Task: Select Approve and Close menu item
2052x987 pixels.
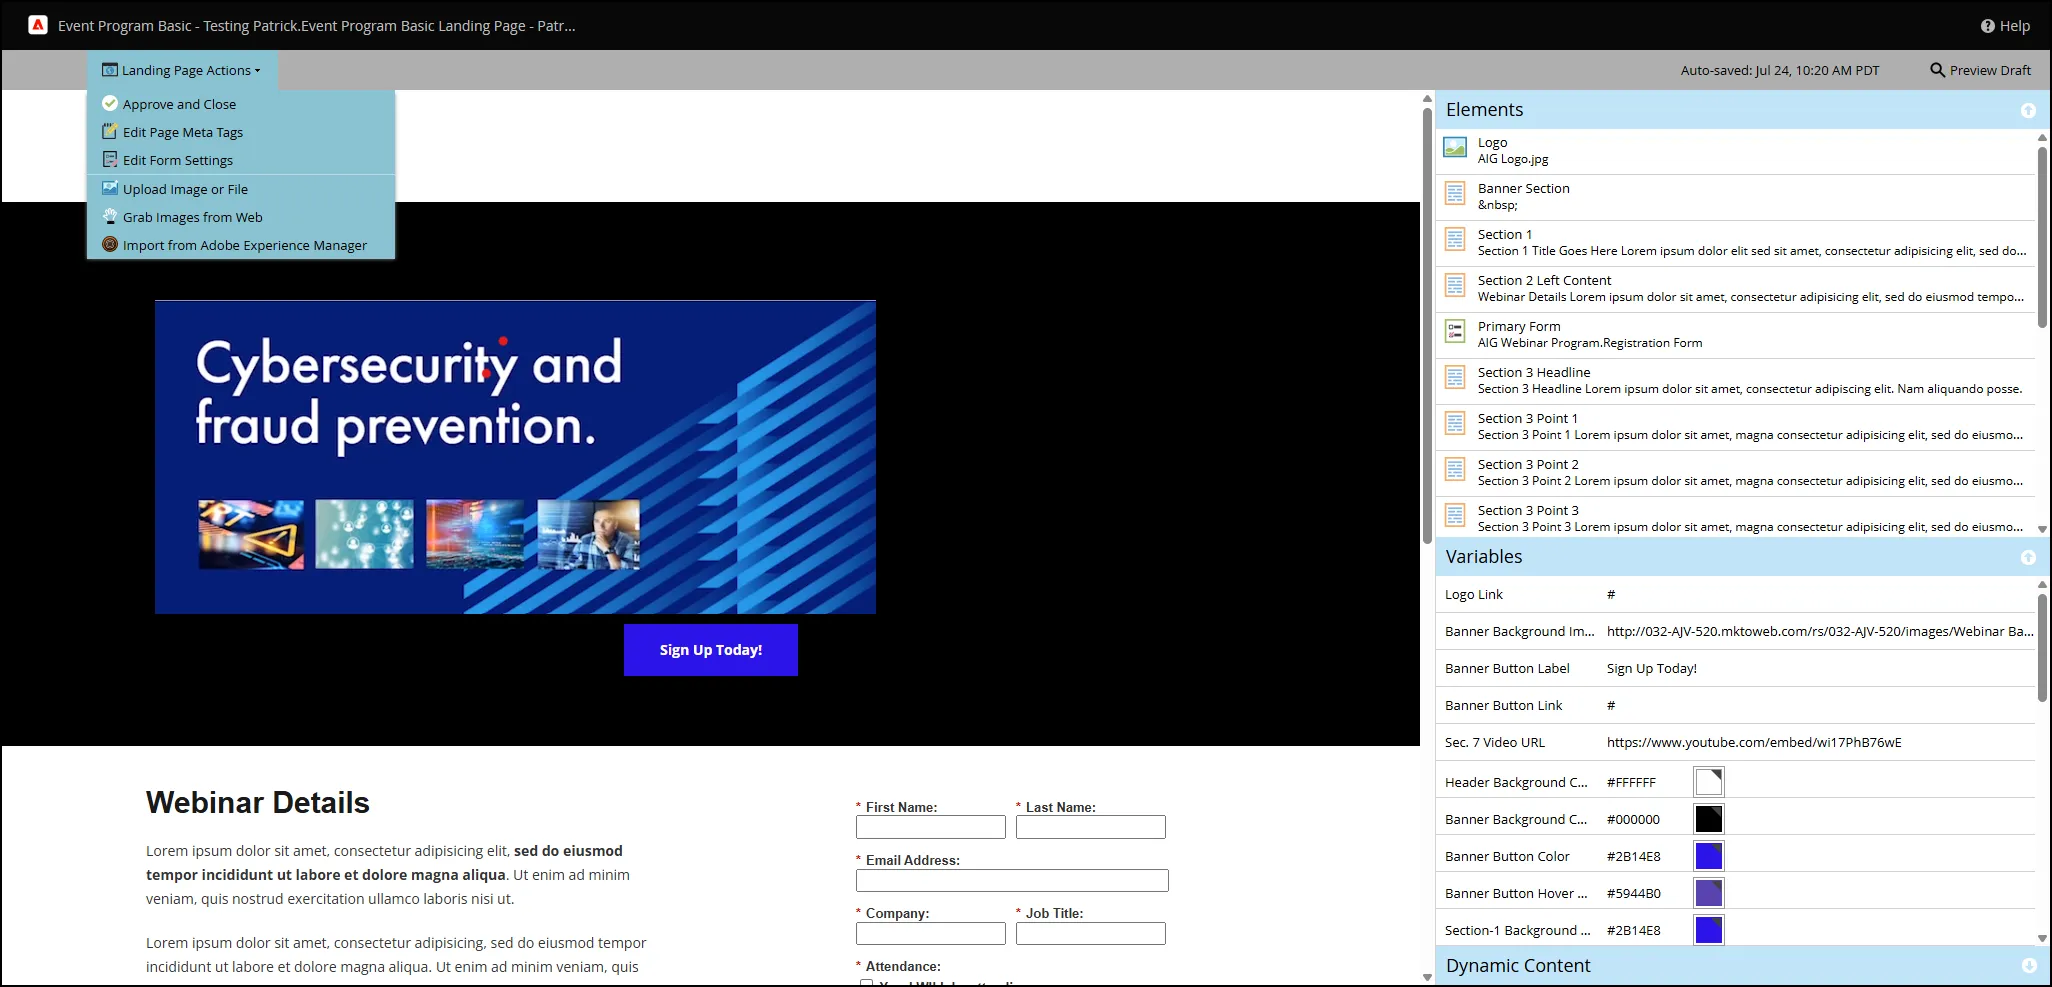Action: click(x=241, y=104)
